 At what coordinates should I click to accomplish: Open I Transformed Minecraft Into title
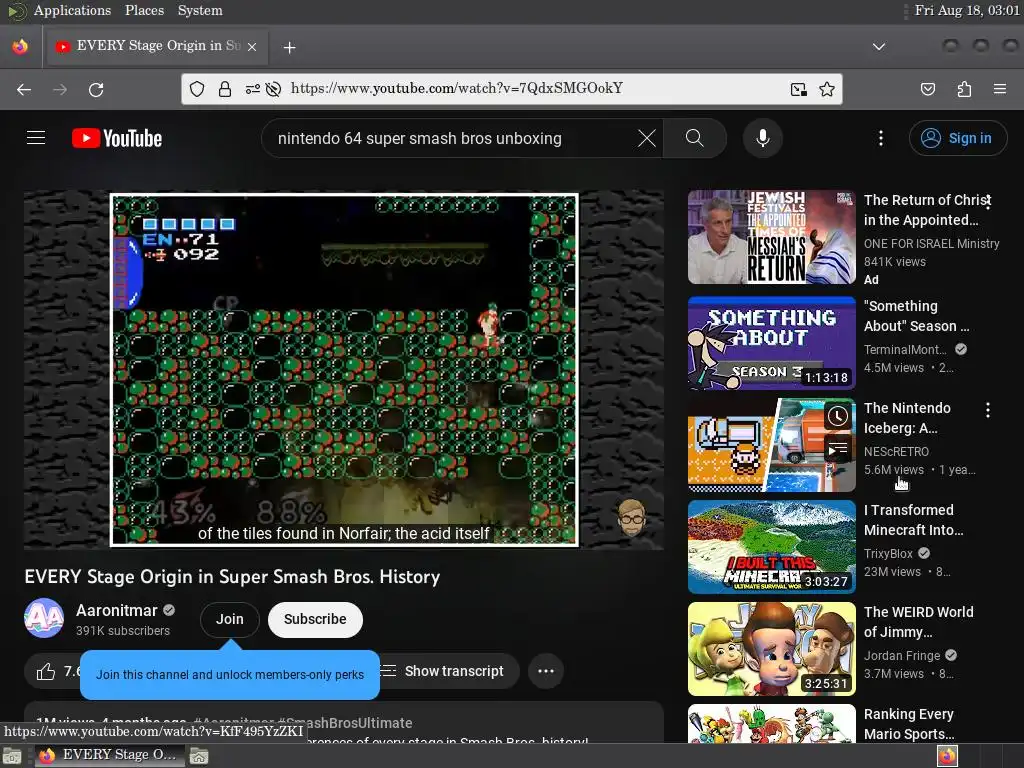(914, 520)
